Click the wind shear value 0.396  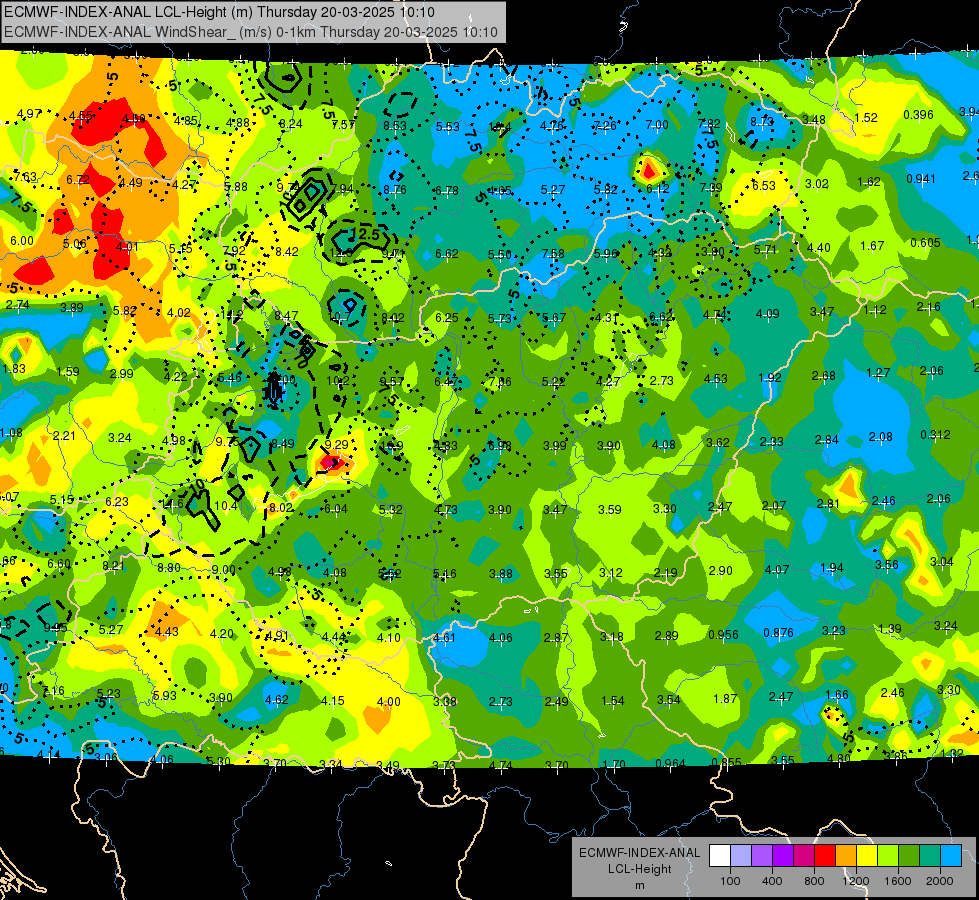click(918, 115)
